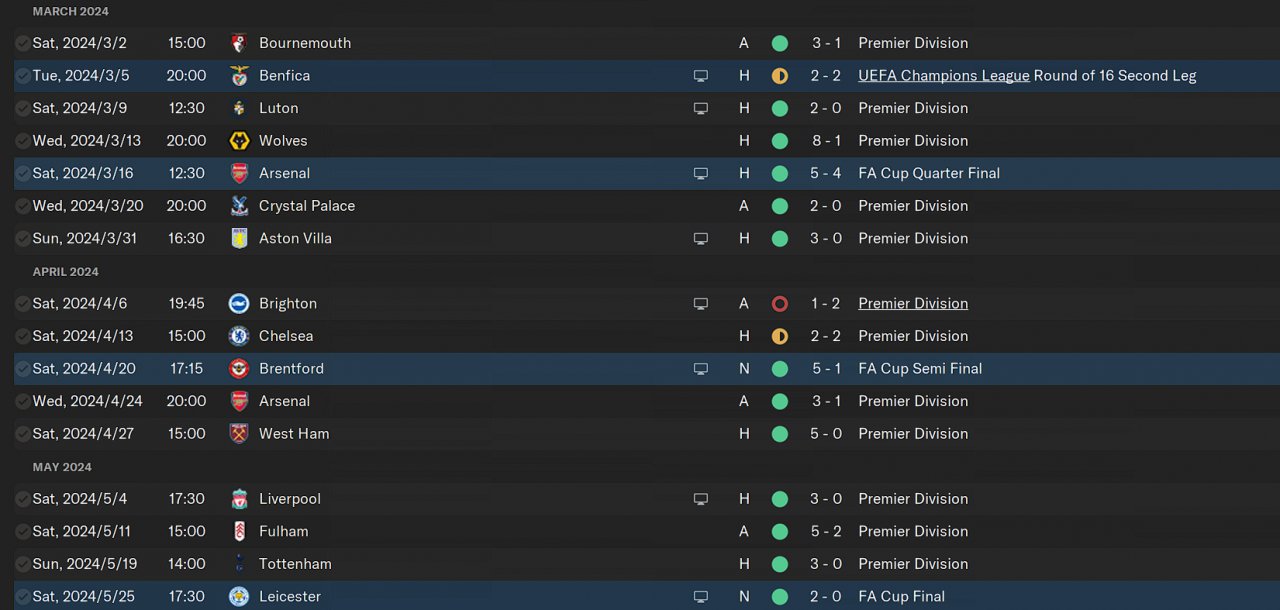Click the Wolves club badge
Viewport: 1280px width, 610px height.
point(239,141)
